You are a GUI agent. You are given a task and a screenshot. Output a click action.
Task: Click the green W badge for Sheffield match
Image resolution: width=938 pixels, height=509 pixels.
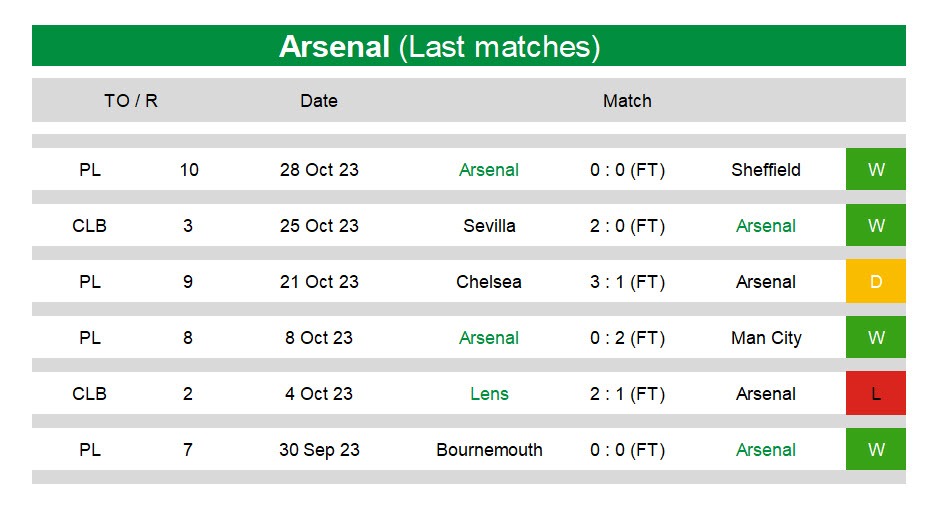click(x=875, y=170)
